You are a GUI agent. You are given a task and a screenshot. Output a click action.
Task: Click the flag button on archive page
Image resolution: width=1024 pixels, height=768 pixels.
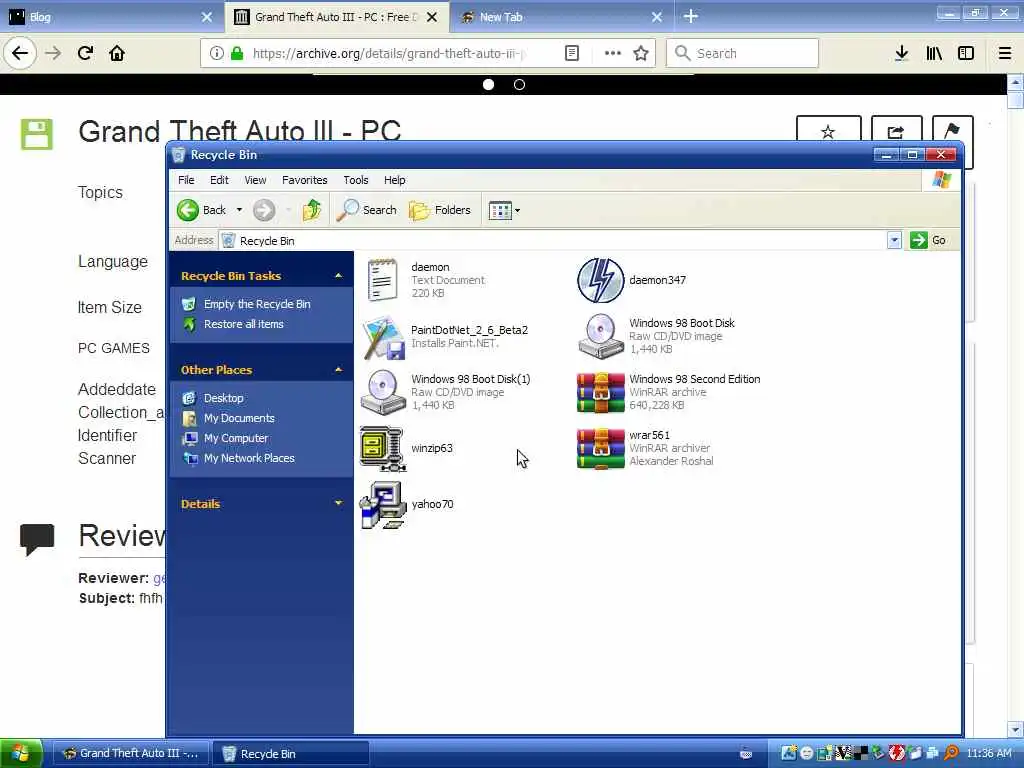tap(952, 131)
